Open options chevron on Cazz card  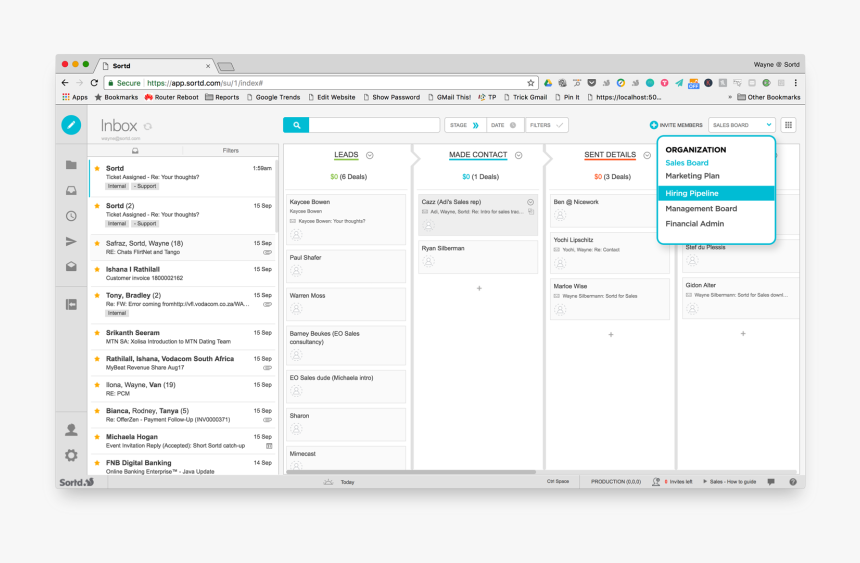pyautogui.click(x=530, y=202)
